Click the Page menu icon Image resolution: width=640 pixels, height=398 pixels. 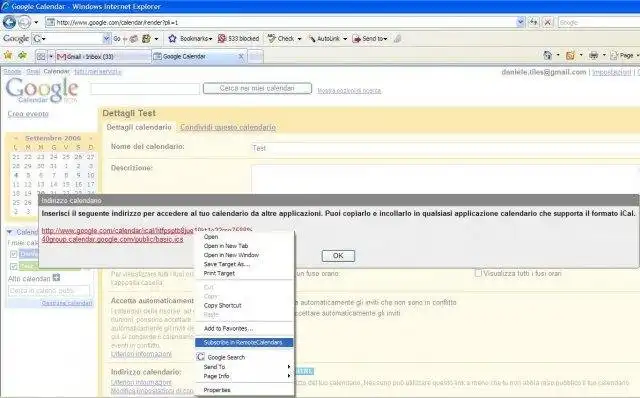tap(613, 56)
